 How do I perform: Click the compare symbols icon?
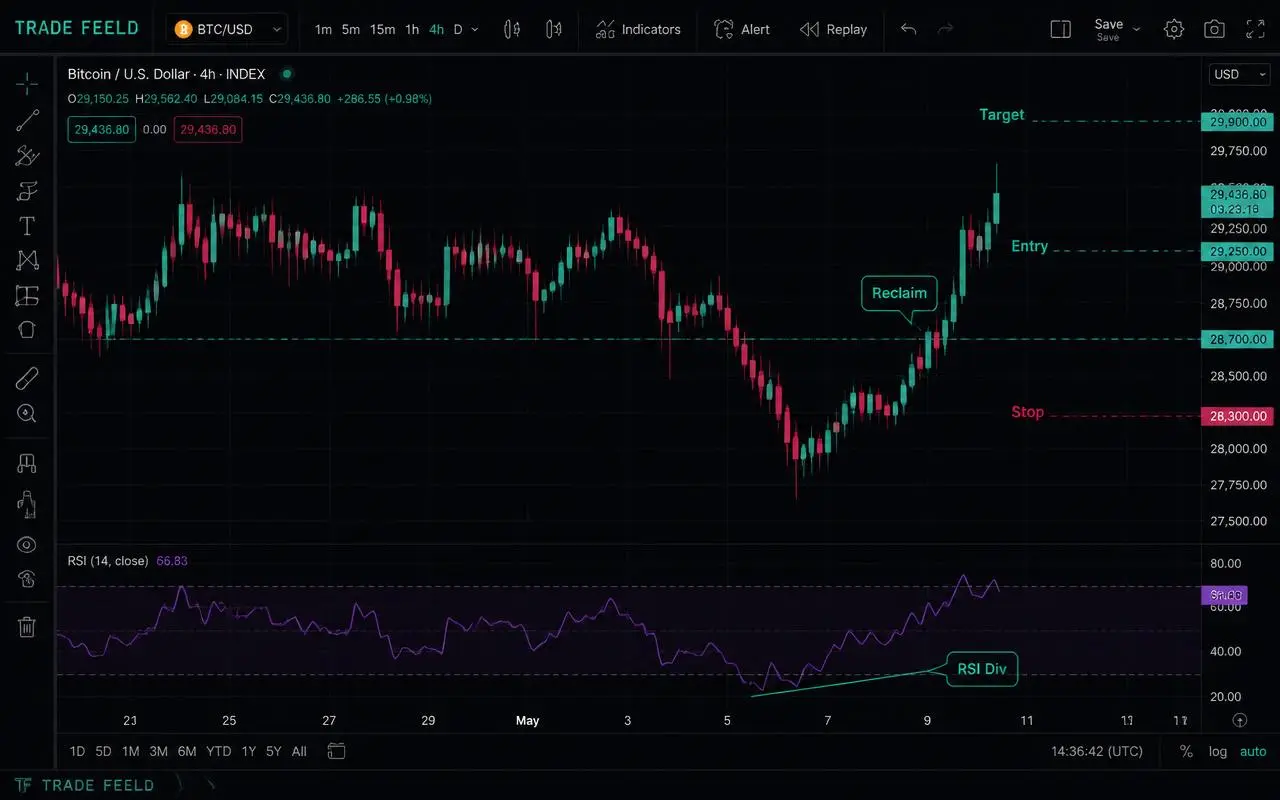(553, 29)
